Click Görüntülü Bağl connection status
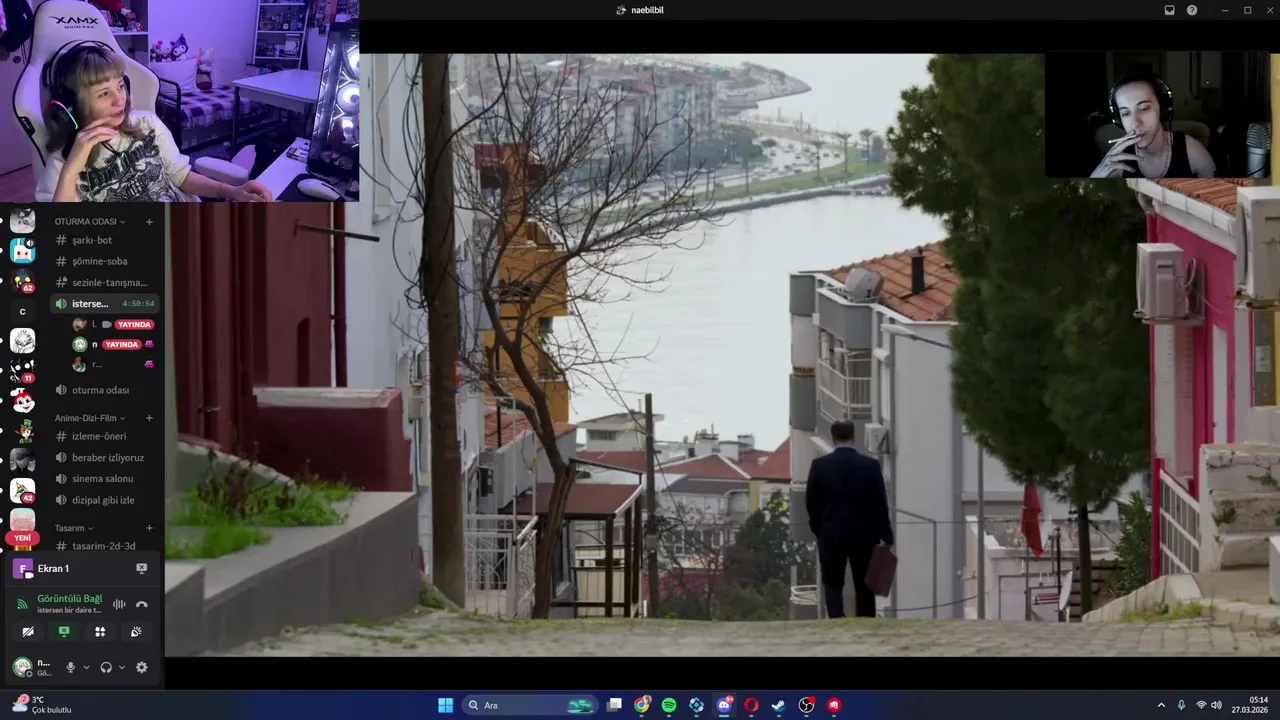The height and width of the screenshot is (720, 1280). (x=69, y=598)
